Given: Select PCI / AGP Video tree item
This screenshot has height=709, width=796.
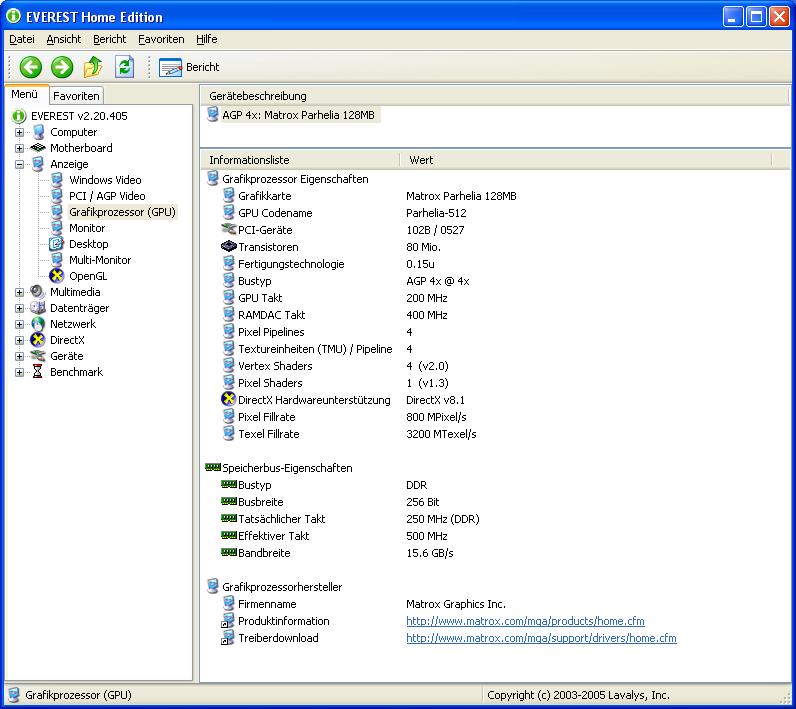Looking at the screenshot, I should pos(107,196).
